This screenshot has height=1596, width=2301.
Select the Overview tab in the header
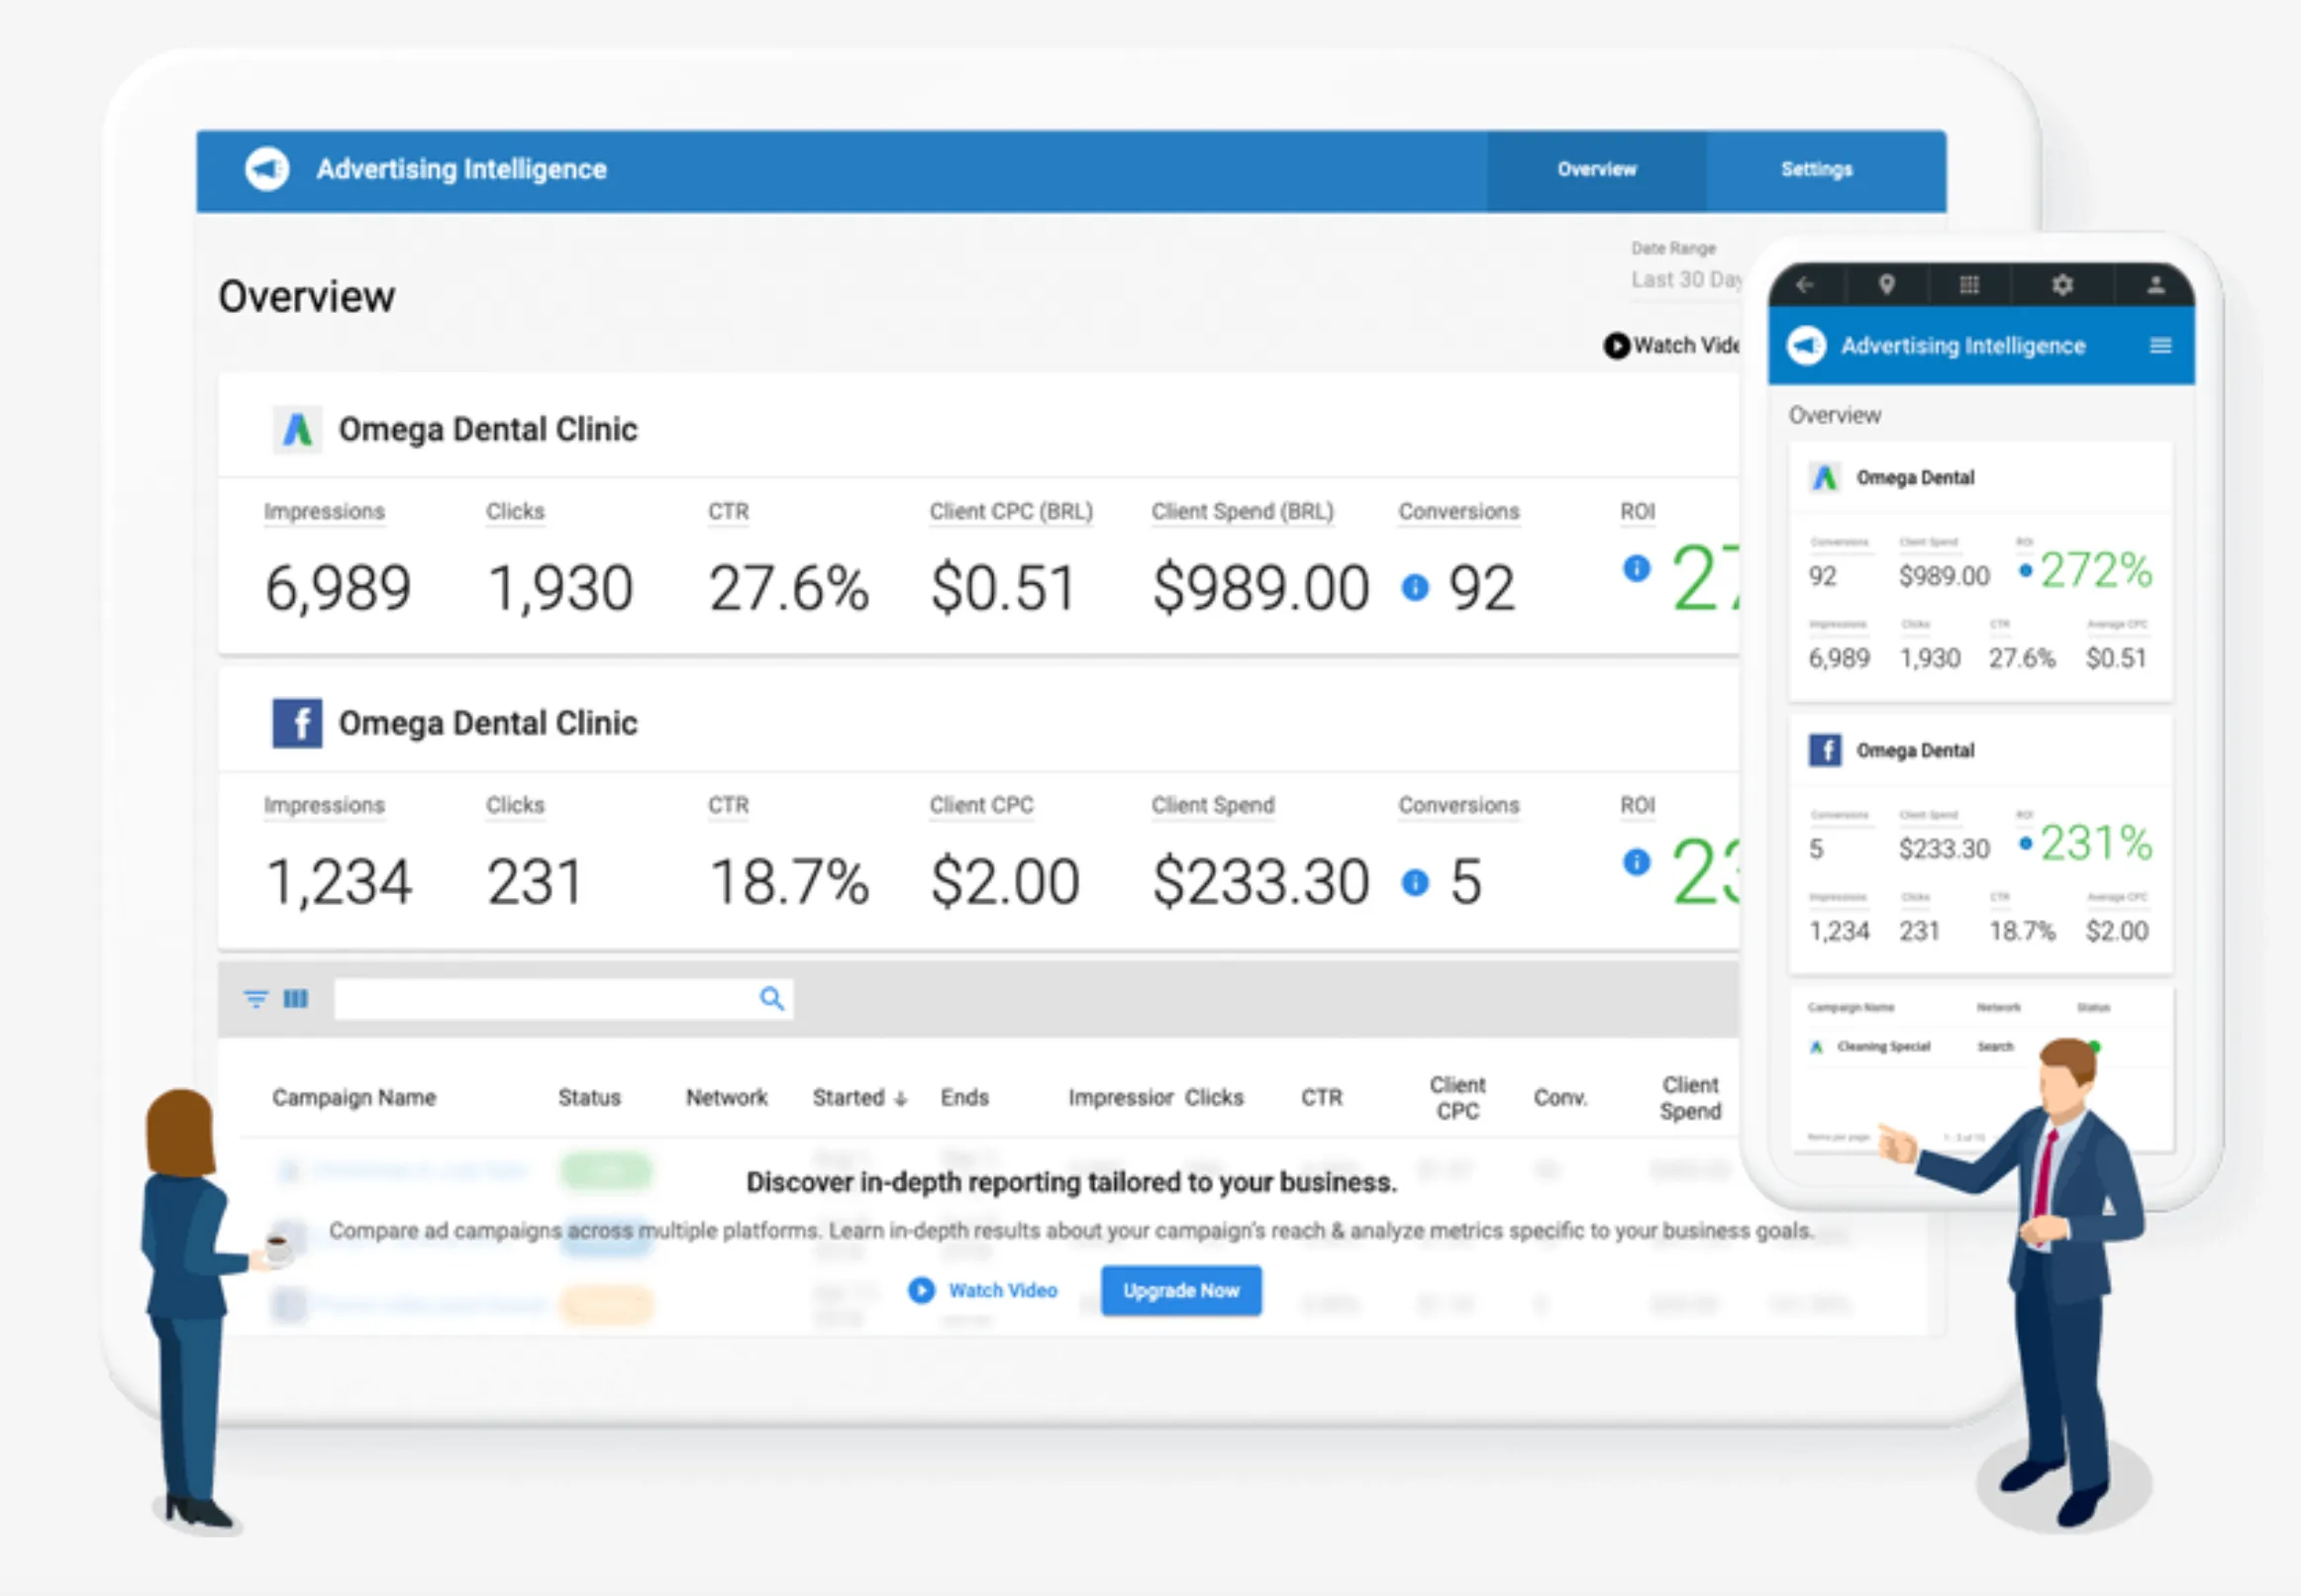tap(1596, 169)
